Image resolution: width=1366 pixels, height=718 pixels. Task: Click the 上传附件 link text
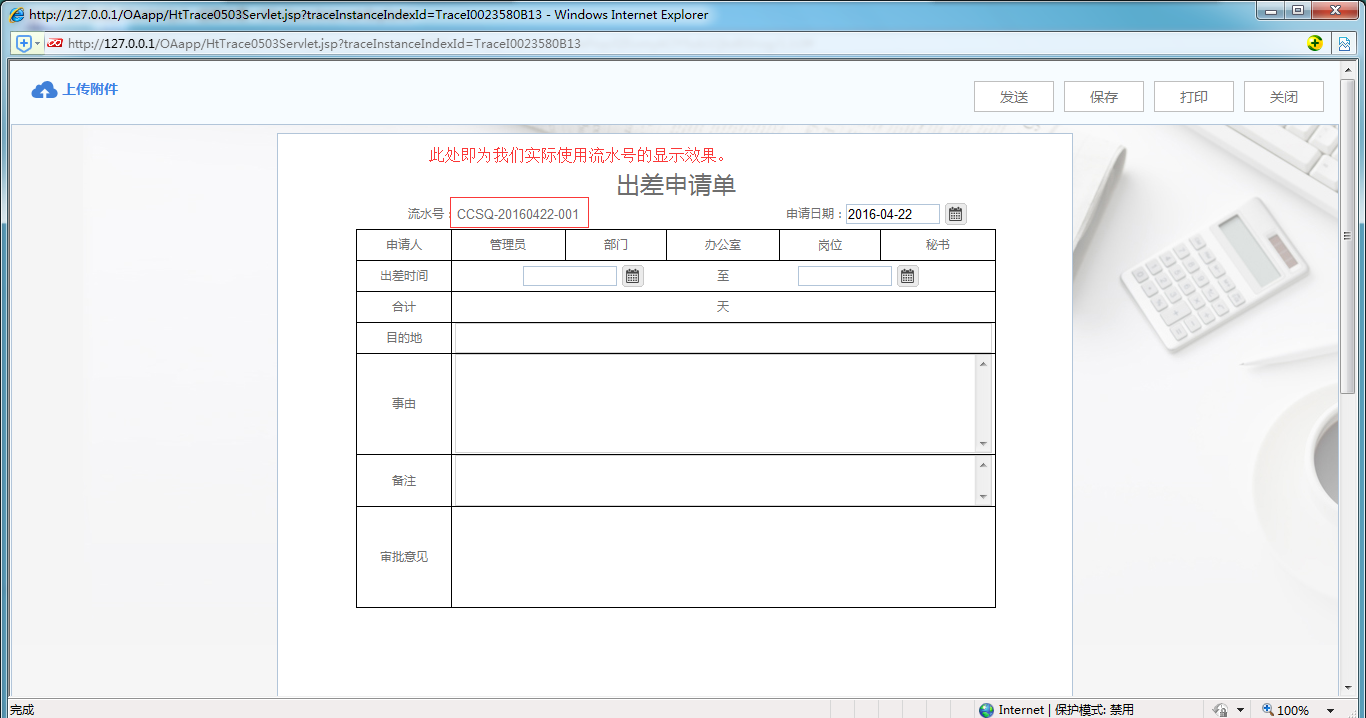(90, 89)
